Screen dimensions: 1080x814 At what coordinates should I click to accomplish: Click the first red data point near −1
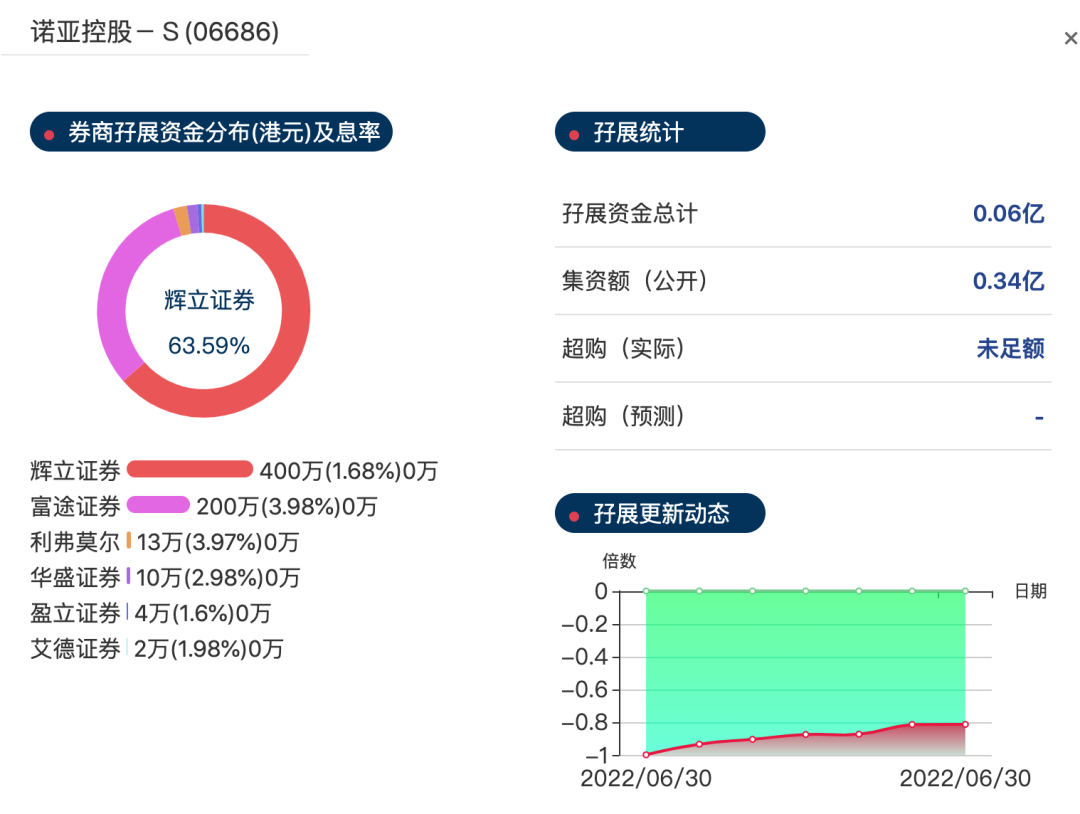click(646, 755)
